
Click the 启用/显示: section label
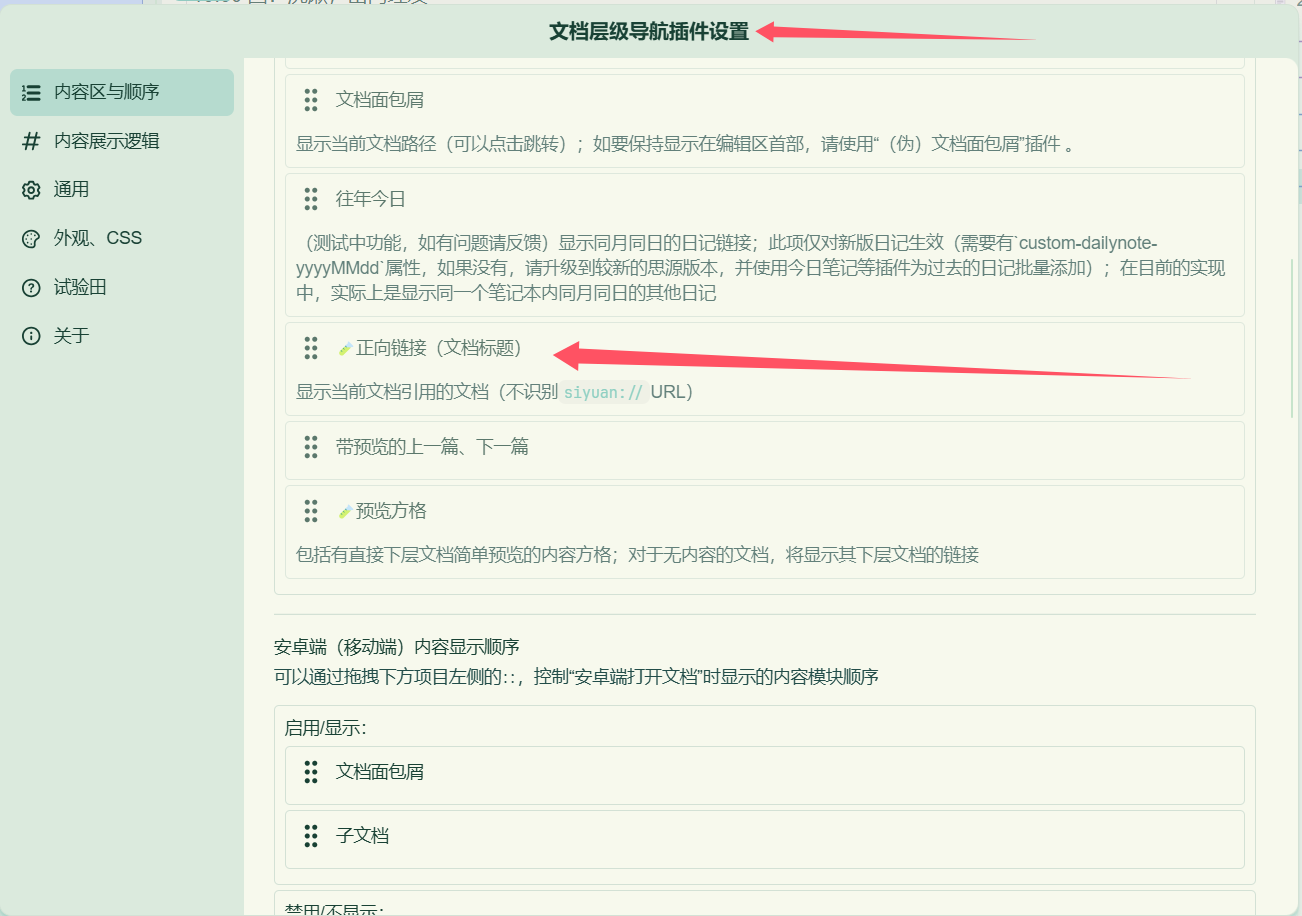(326, 727)
